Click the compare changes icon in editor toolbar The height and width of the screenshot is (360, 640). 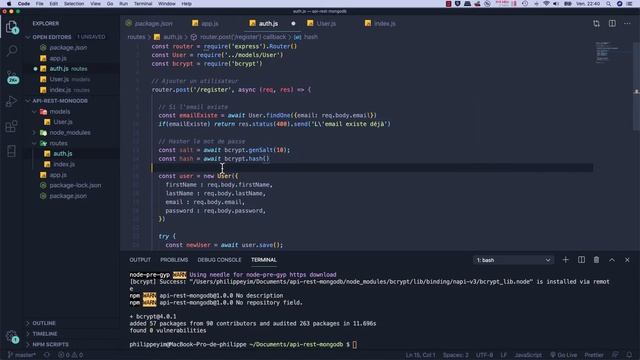(597, 24)
